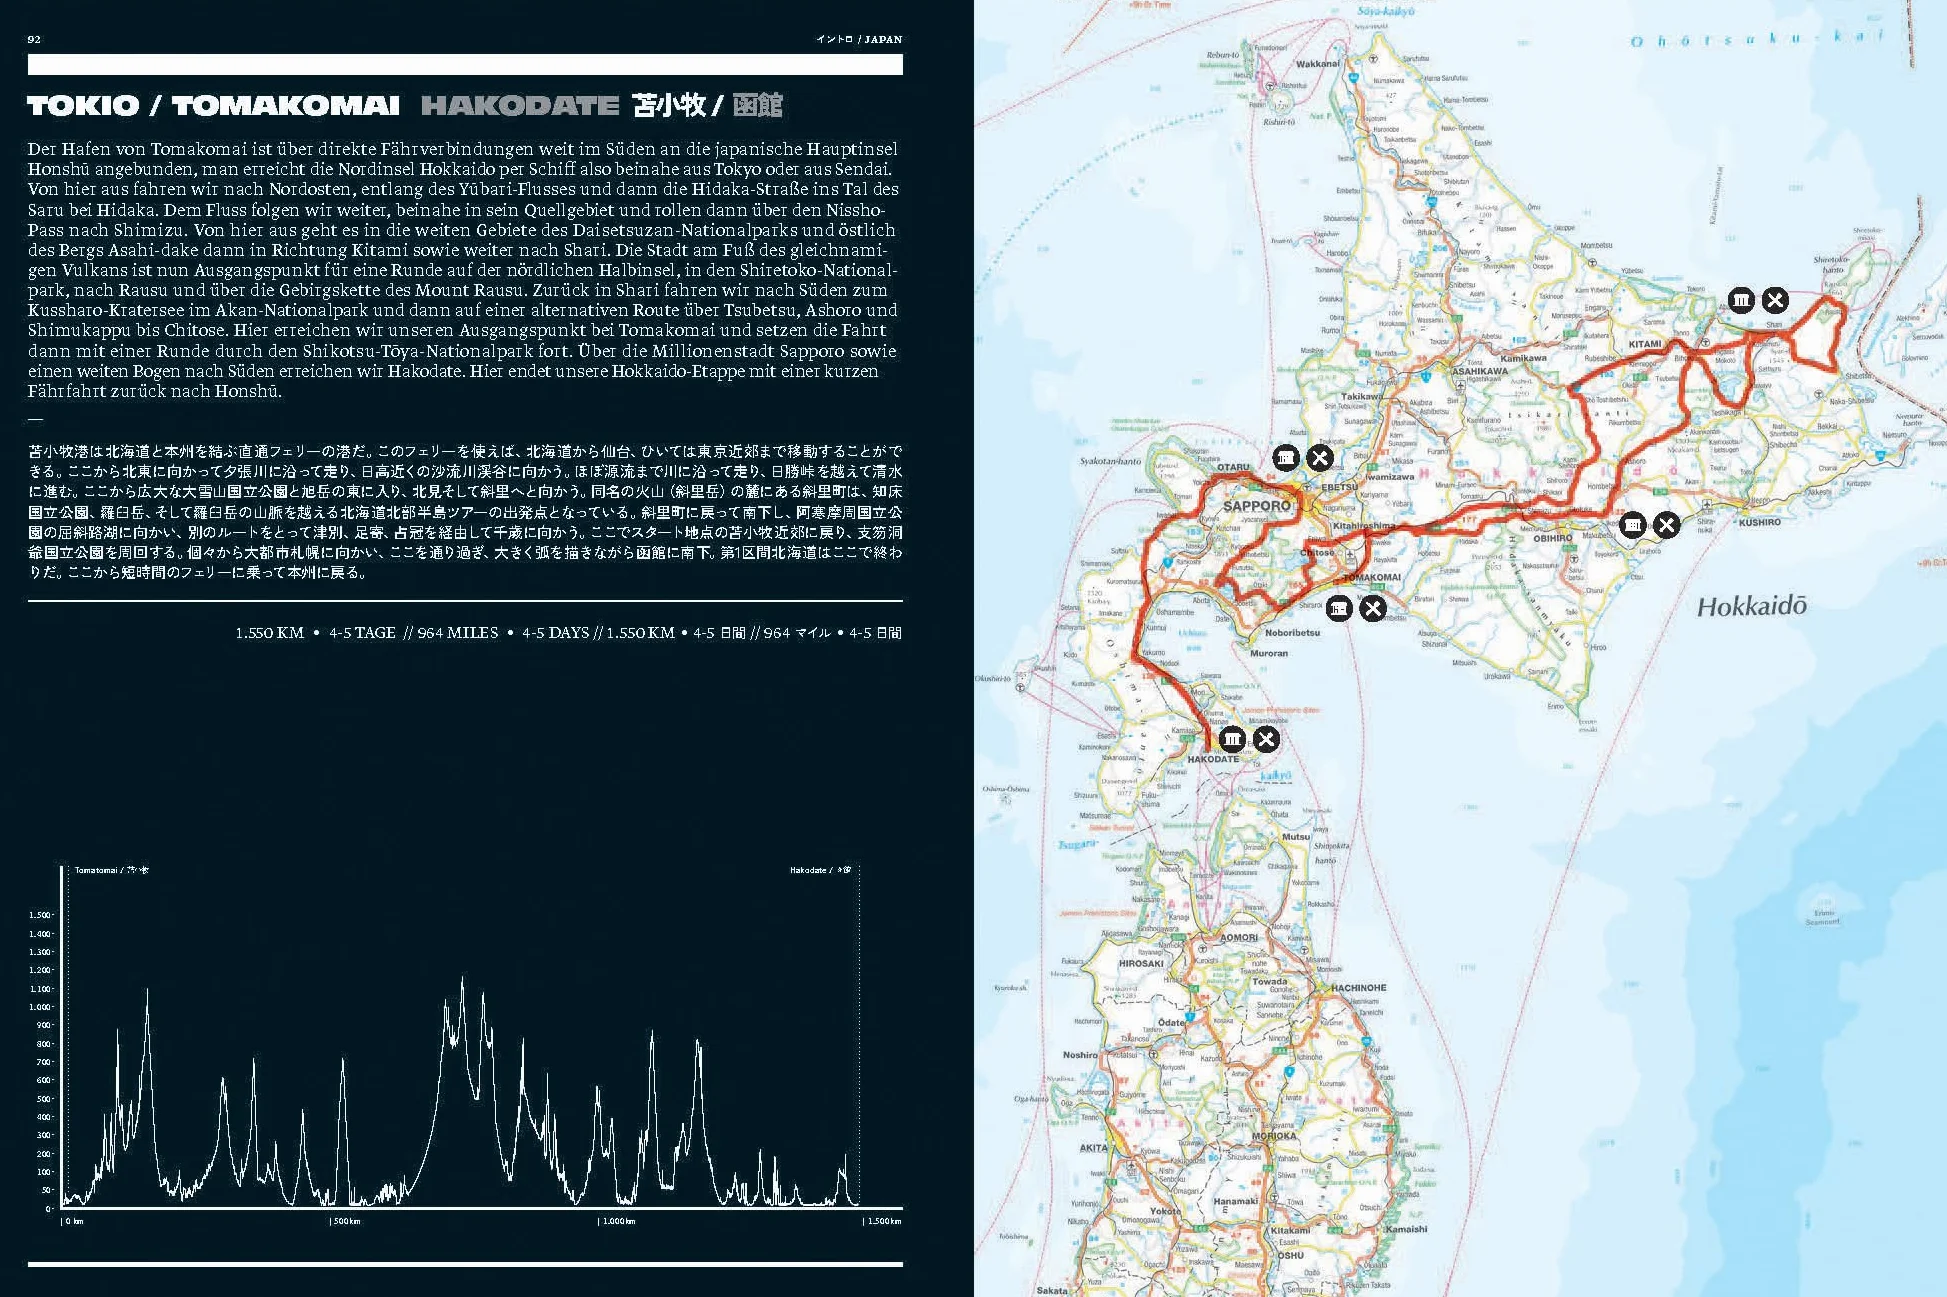This screenshot has height=1297, width=1947.
Task: Click the landmark building icon at Hakodate
Action: tap(1232, 739)
